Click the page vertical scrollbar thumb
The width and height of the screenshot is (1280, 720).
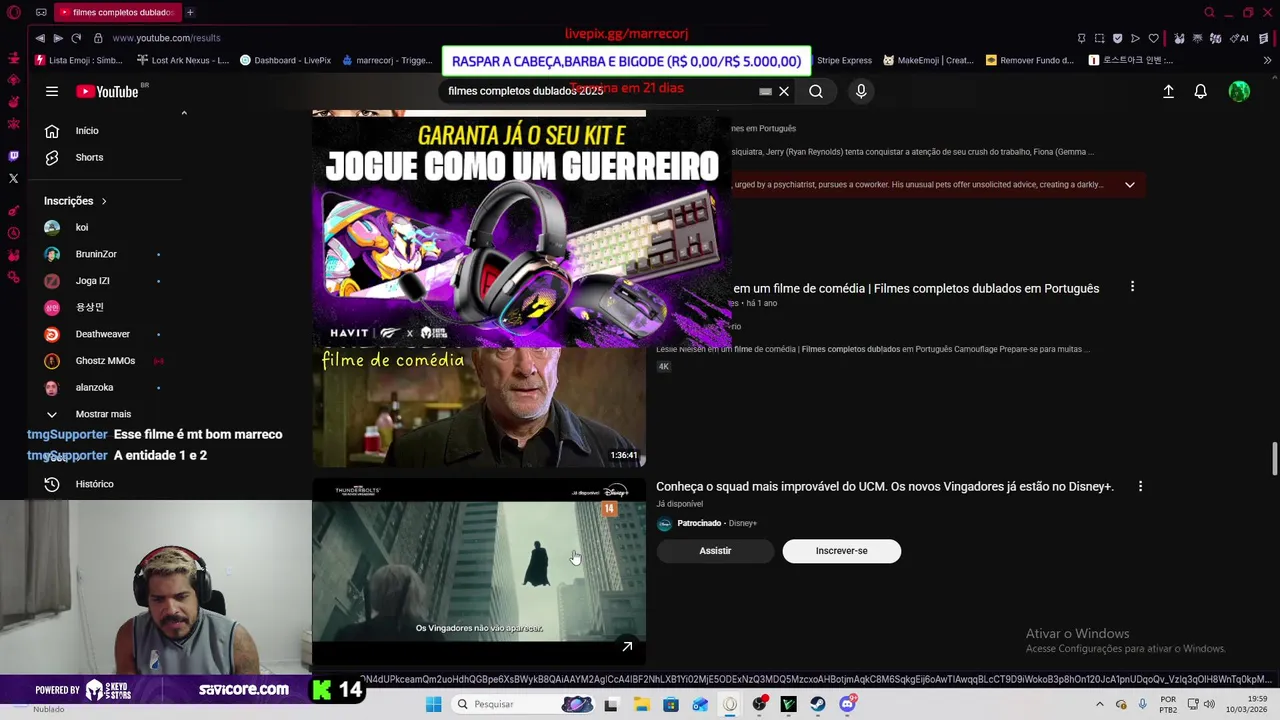coord(1274,459)
